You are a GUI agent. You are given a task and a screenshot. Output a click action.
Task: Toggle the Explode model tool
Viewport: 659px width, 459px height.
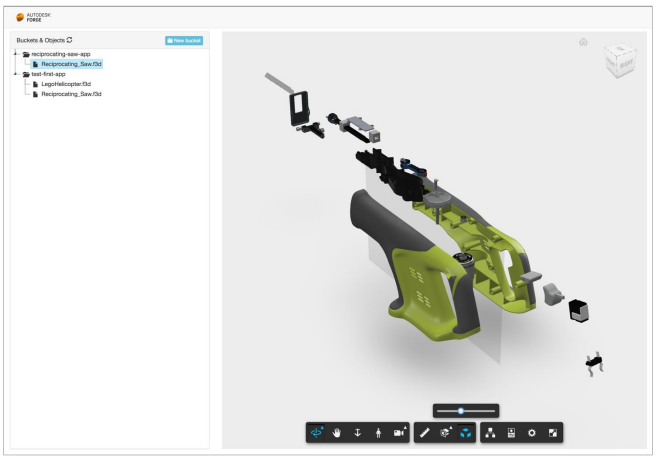466,433
